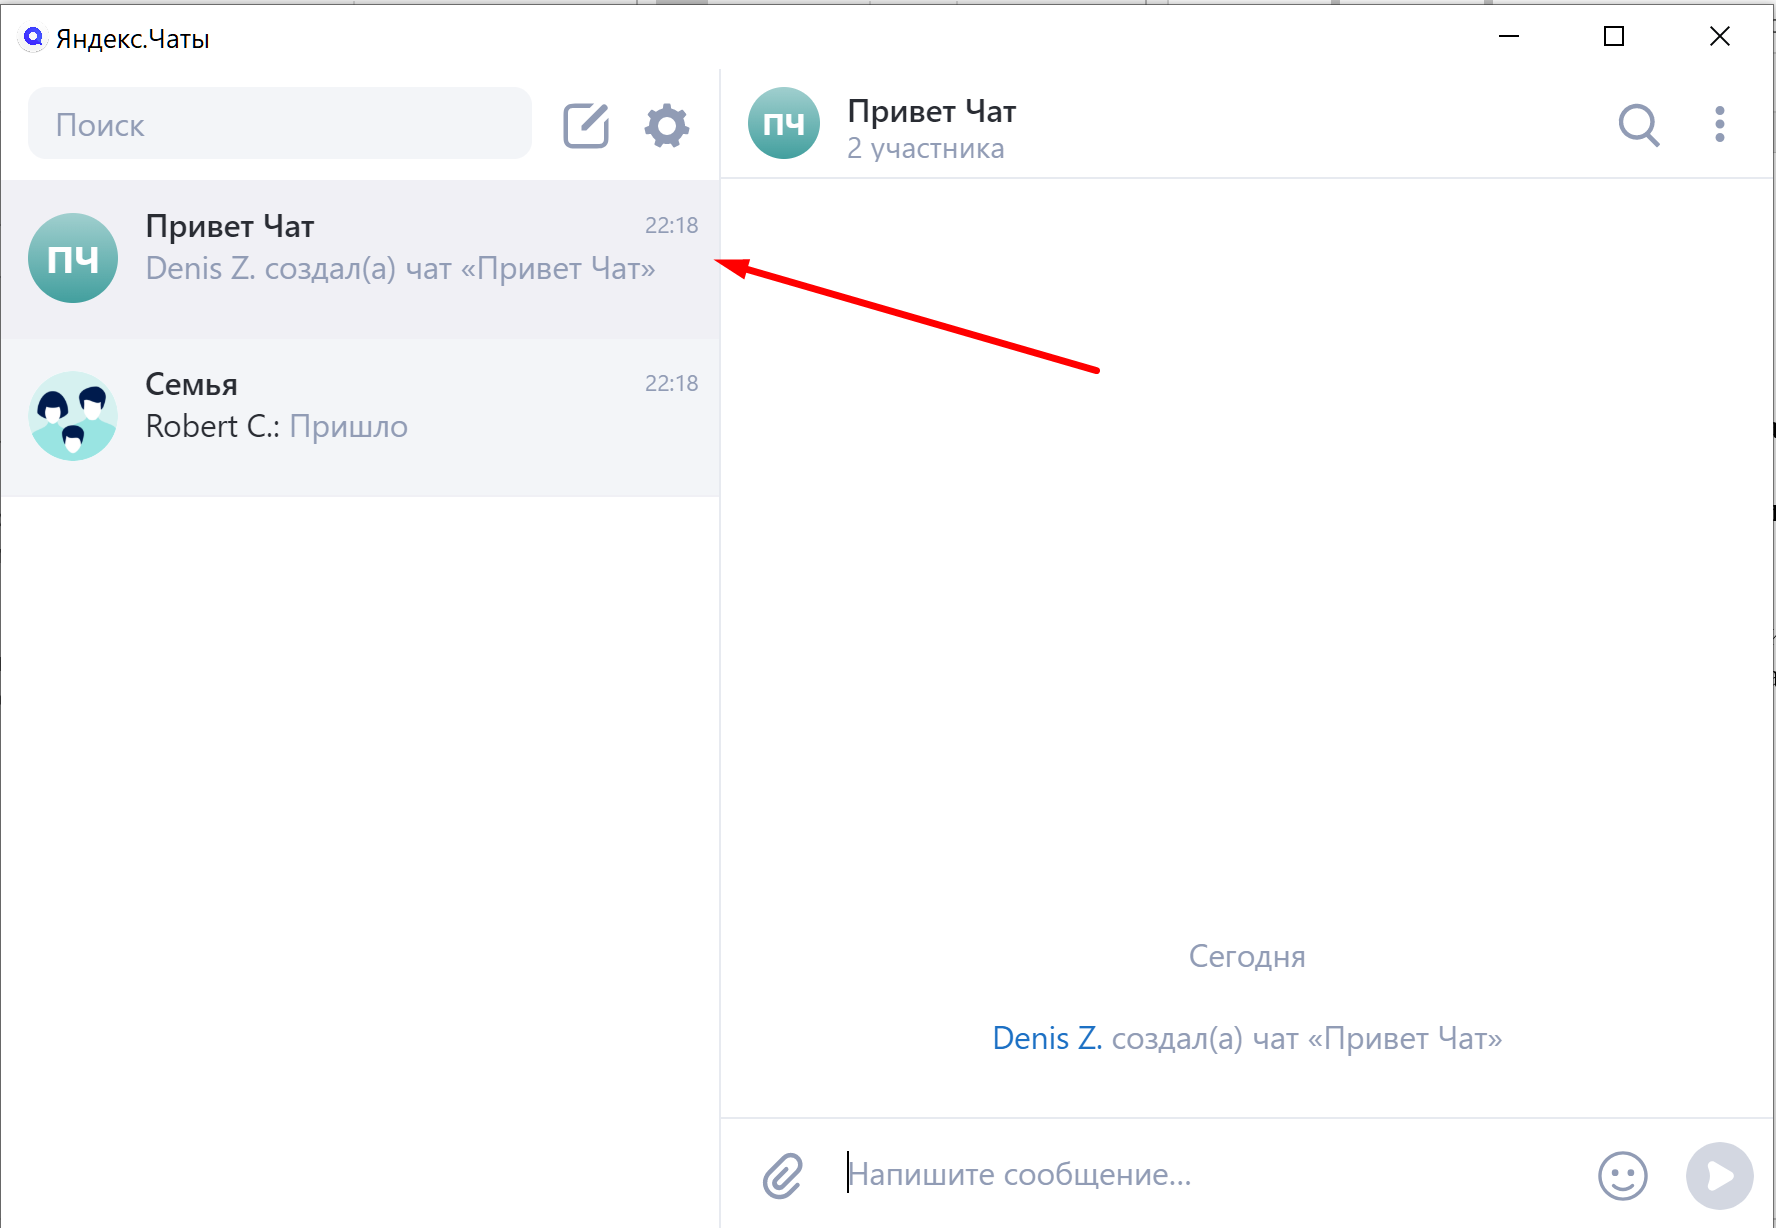This screenshot has height=1228, width=1776.
Task: Open the three-dot chat options menu
Action: pos(1719,125)
